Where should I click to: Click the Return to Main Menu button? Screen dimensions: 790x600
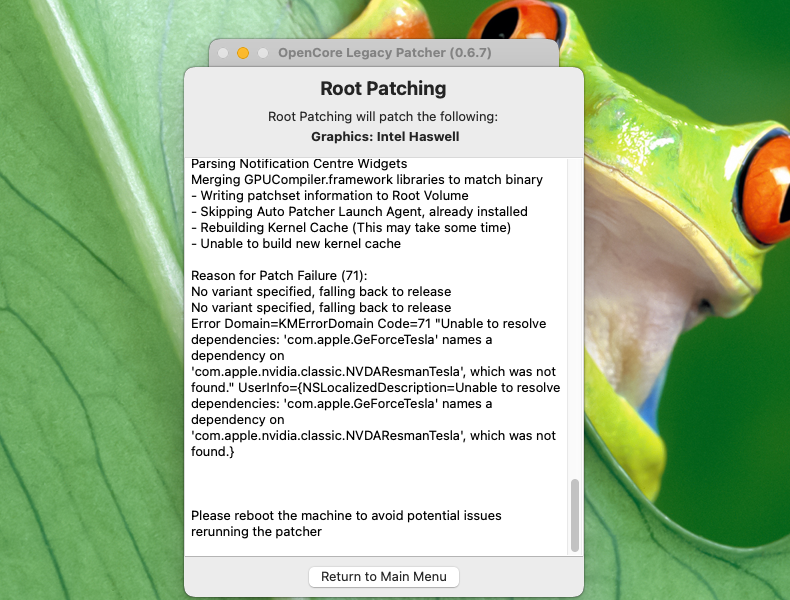pyautogui.click(x=383, y=576)
